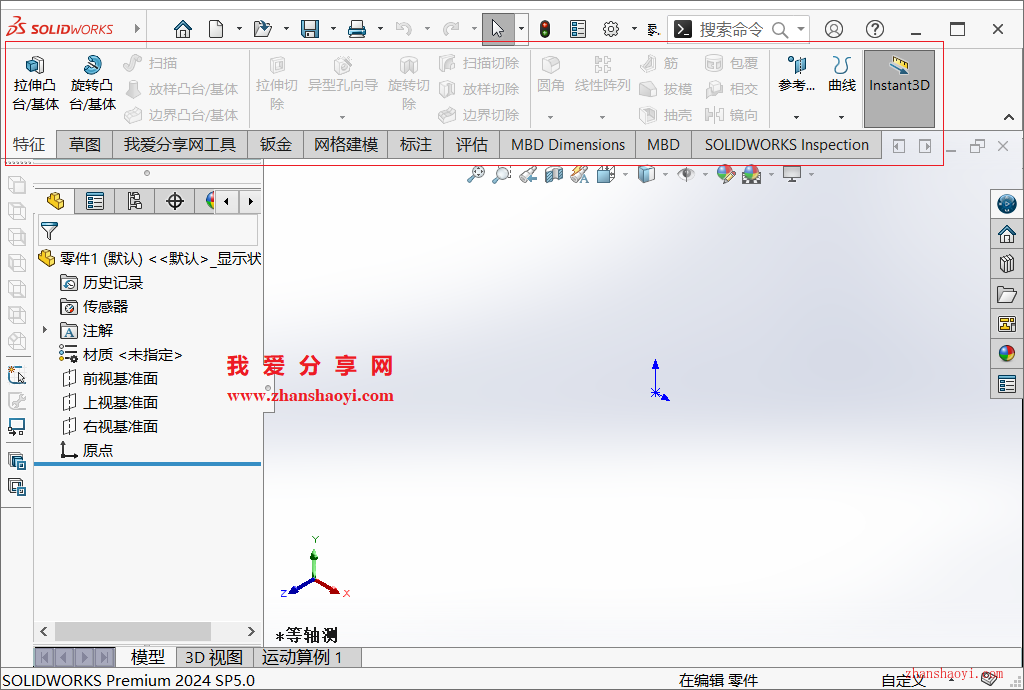Image resolution: width=1024 pixels, height=690 pixels.
Task: Click the Section View icon
Action: pyautogui.click(x=554, y=174)
